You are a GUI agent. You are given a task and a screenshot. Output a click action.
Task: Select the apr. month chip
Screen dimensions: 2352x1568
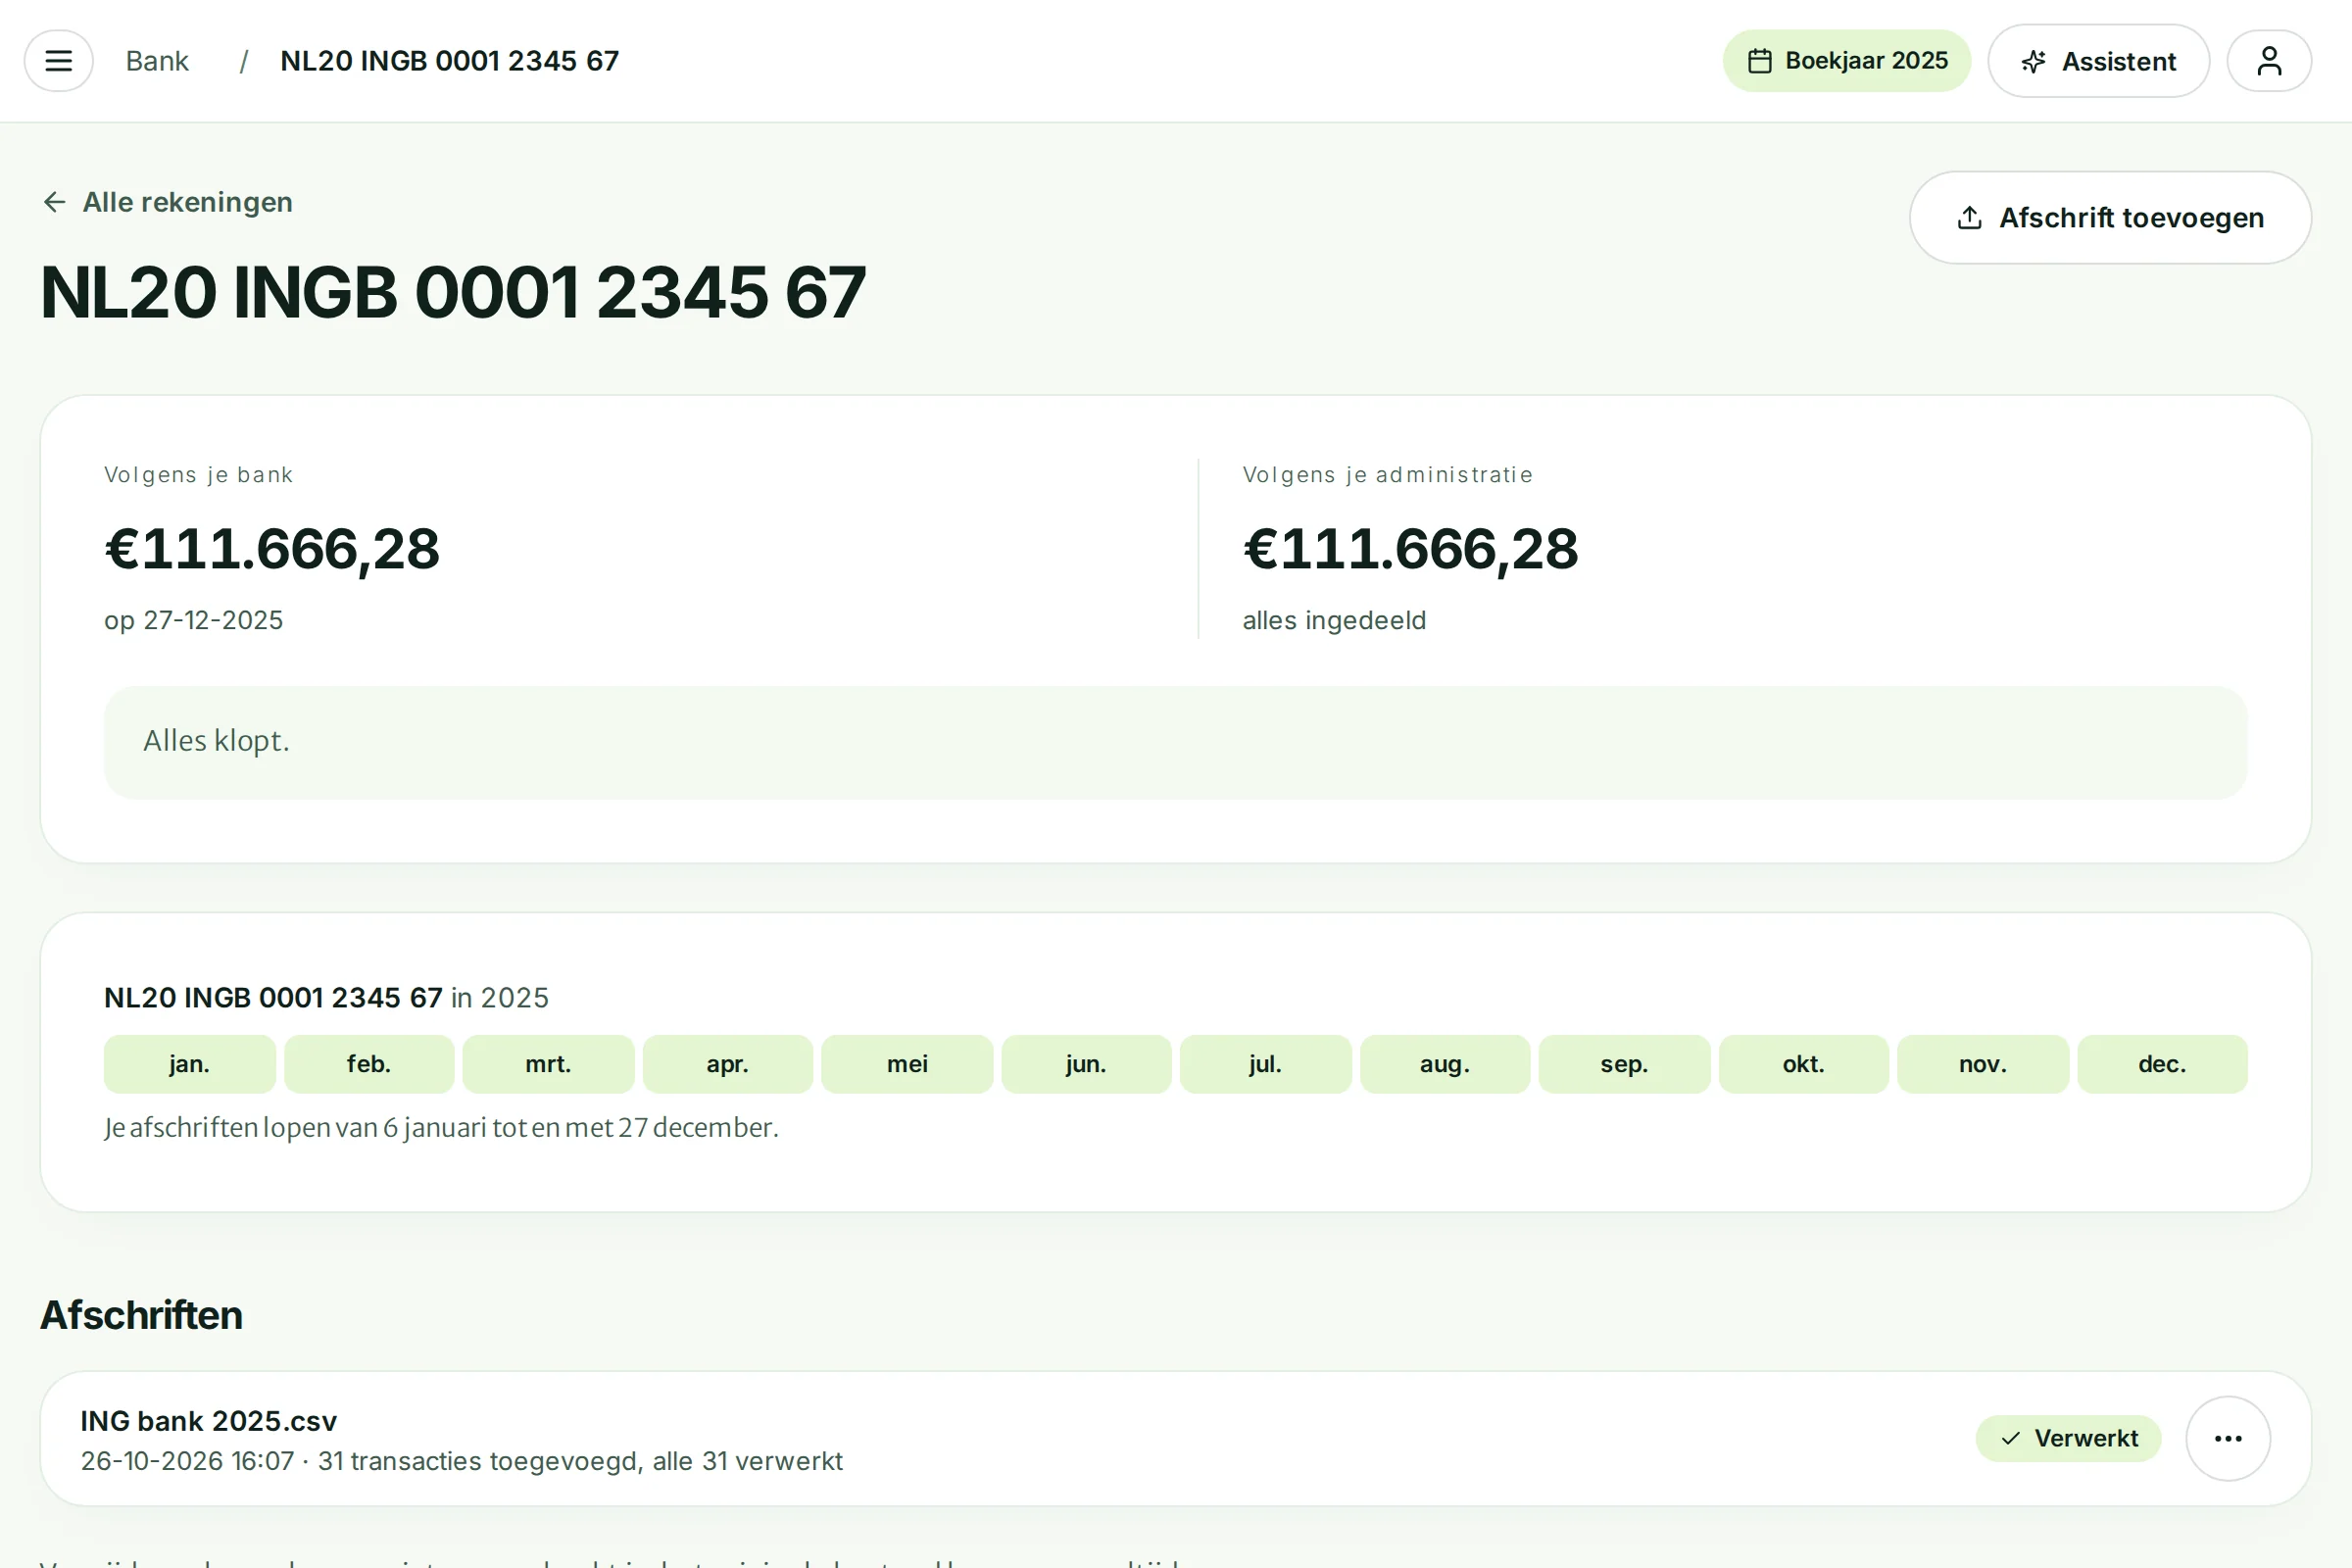click(727, 1064)
